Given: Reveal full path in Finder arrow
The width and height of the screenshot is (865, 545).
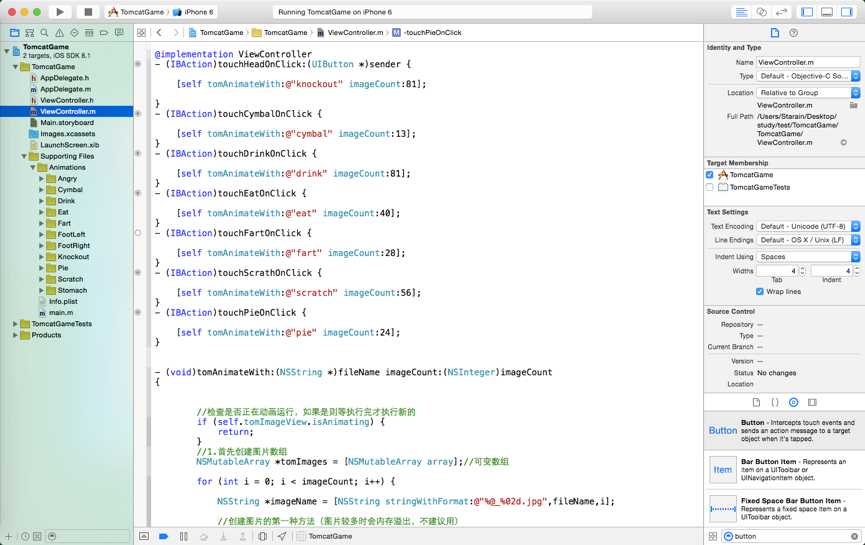Looking at the screenshot, I should [x=843, y=142].
